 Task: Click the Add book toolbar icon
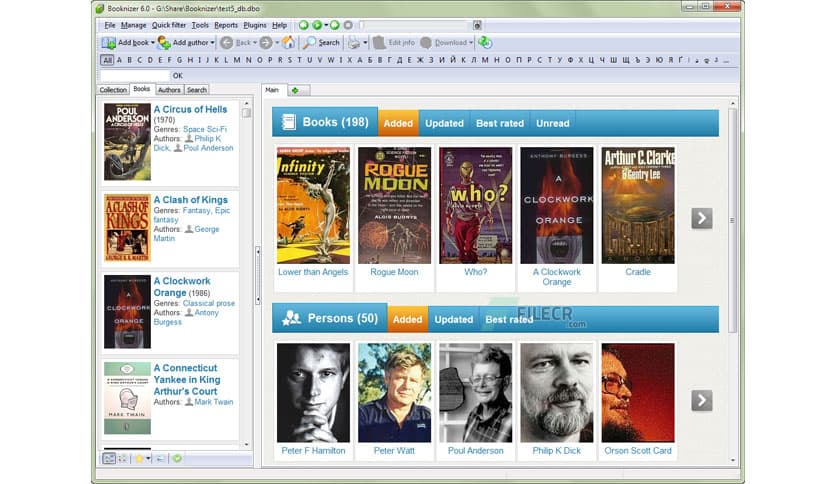click(x=108, y=43)
